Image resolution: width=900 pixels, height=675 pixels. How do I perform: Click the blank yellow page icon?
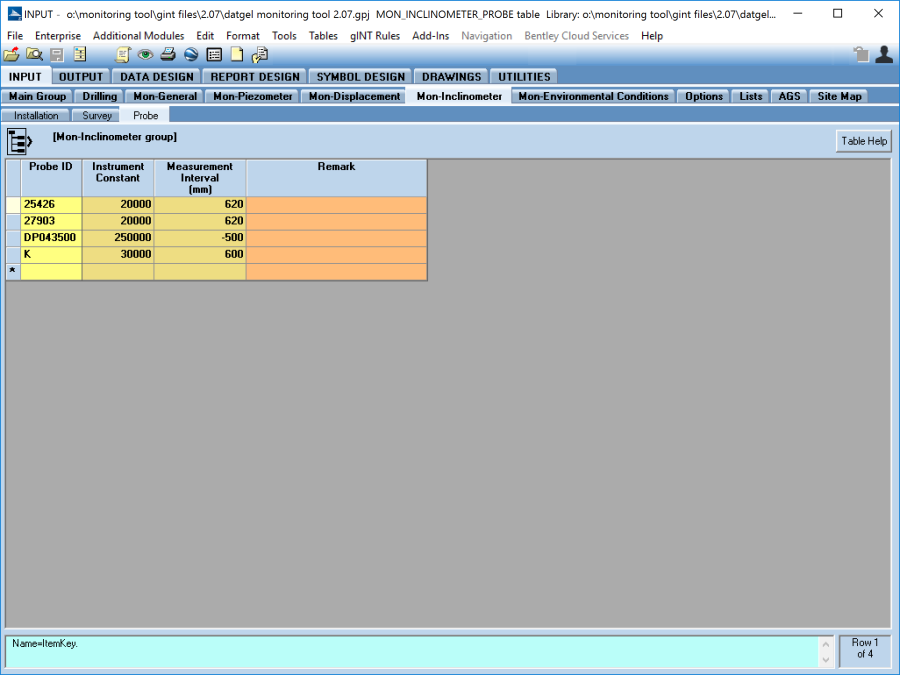click(237, 55)
